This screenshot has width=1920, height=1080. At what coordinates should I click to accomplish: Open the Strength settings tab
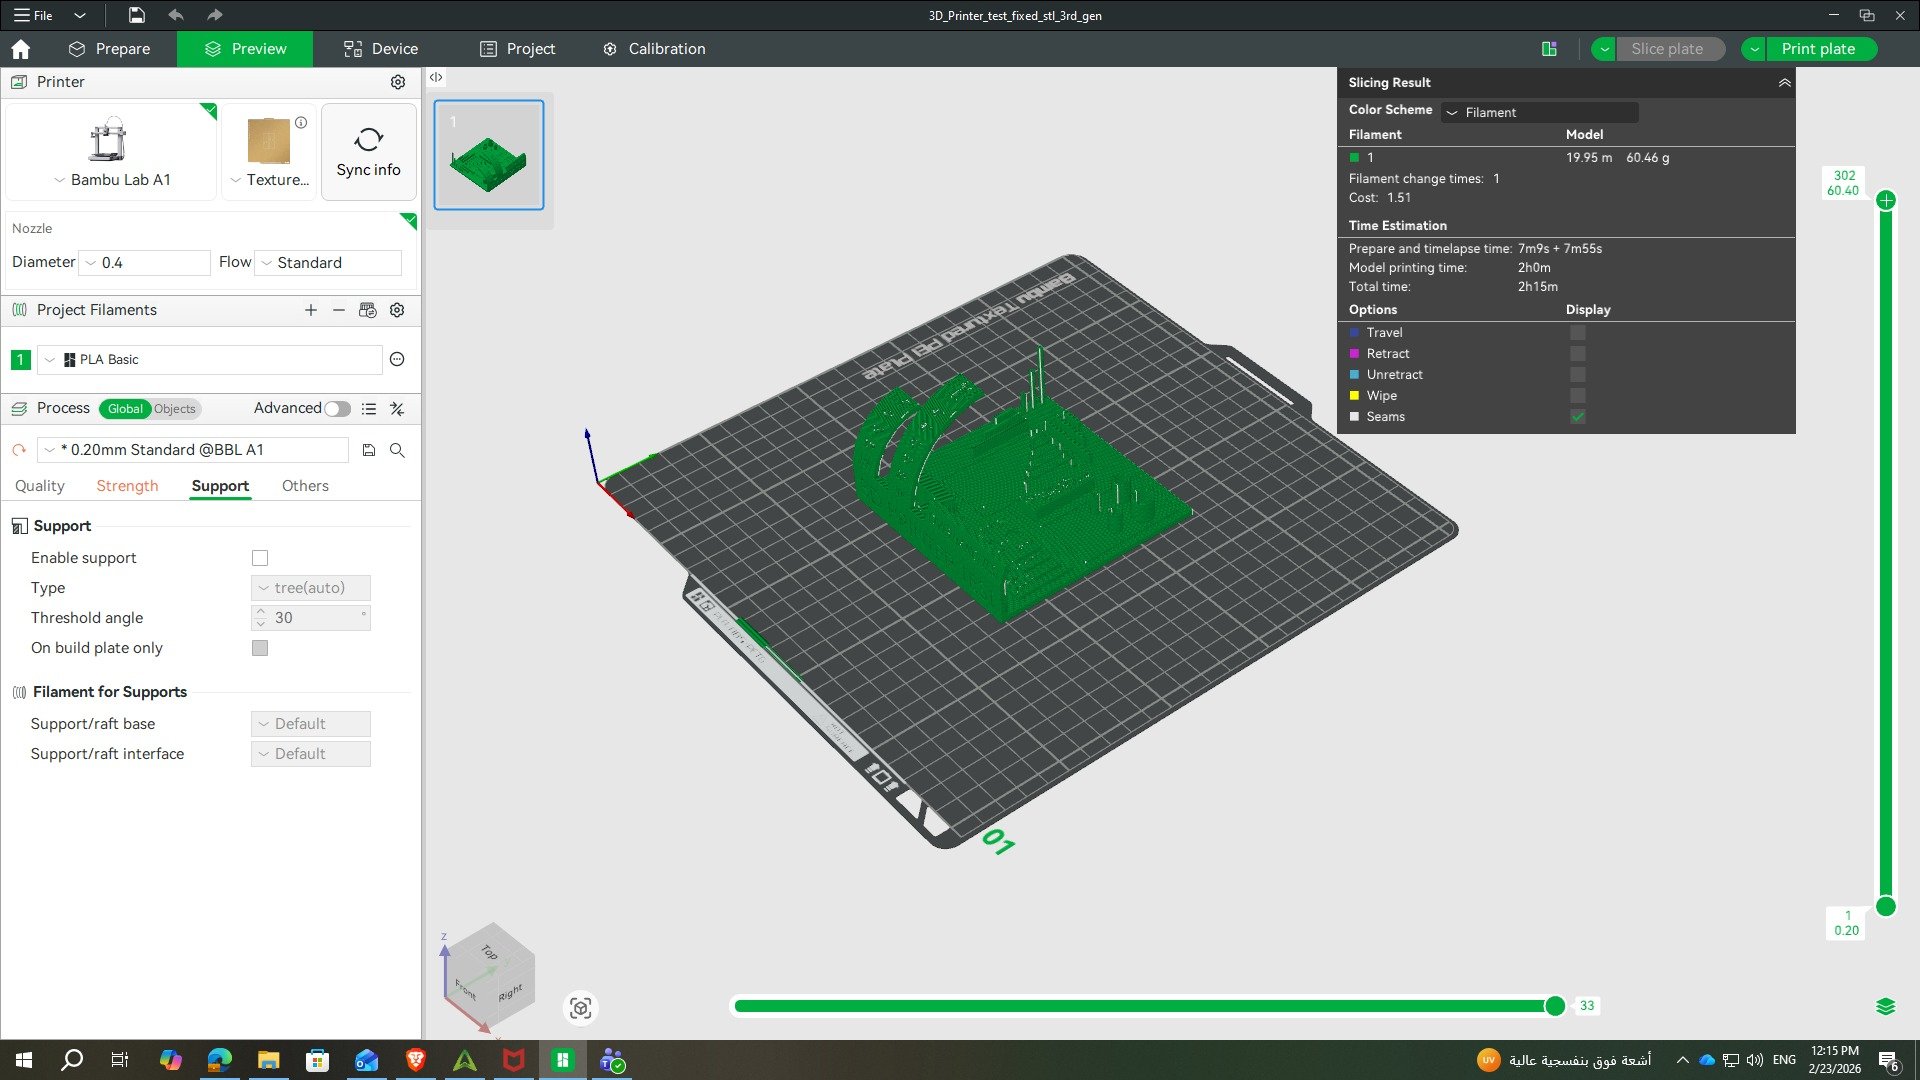127,486
